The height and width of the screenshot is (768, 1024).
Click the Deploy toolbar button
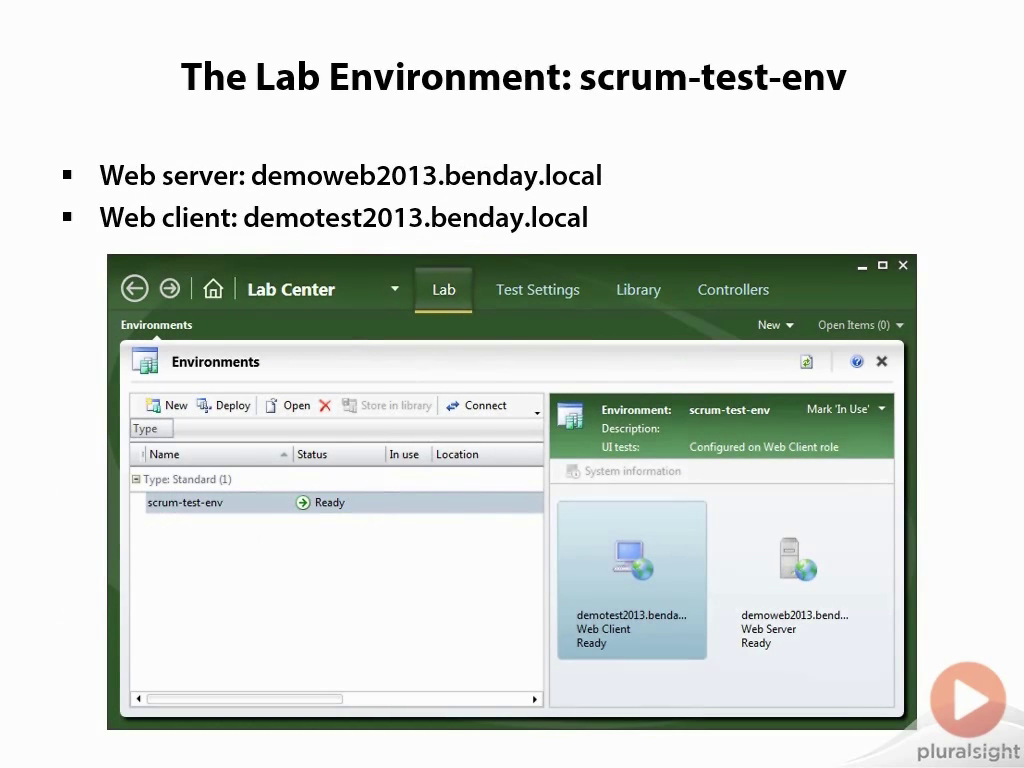click(x=223, y=406)
